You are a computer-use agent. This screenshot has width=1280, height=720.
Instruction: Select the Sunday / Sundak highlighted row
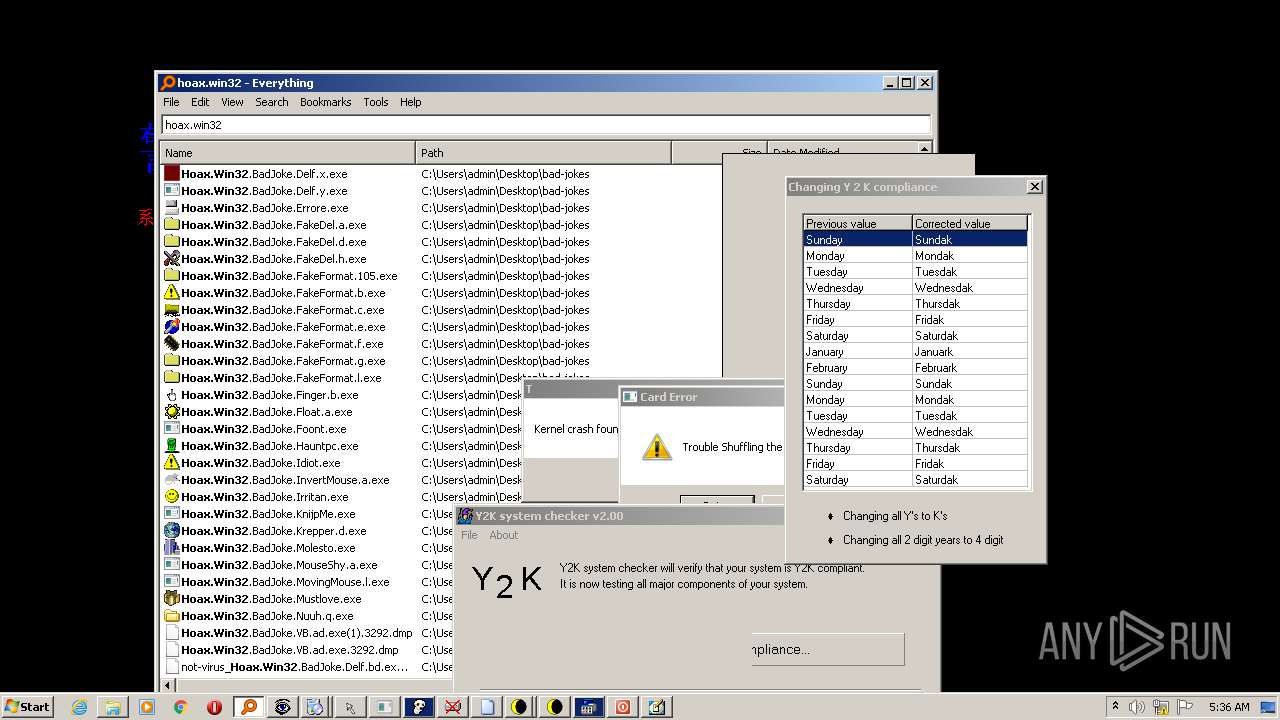[915, 239]
